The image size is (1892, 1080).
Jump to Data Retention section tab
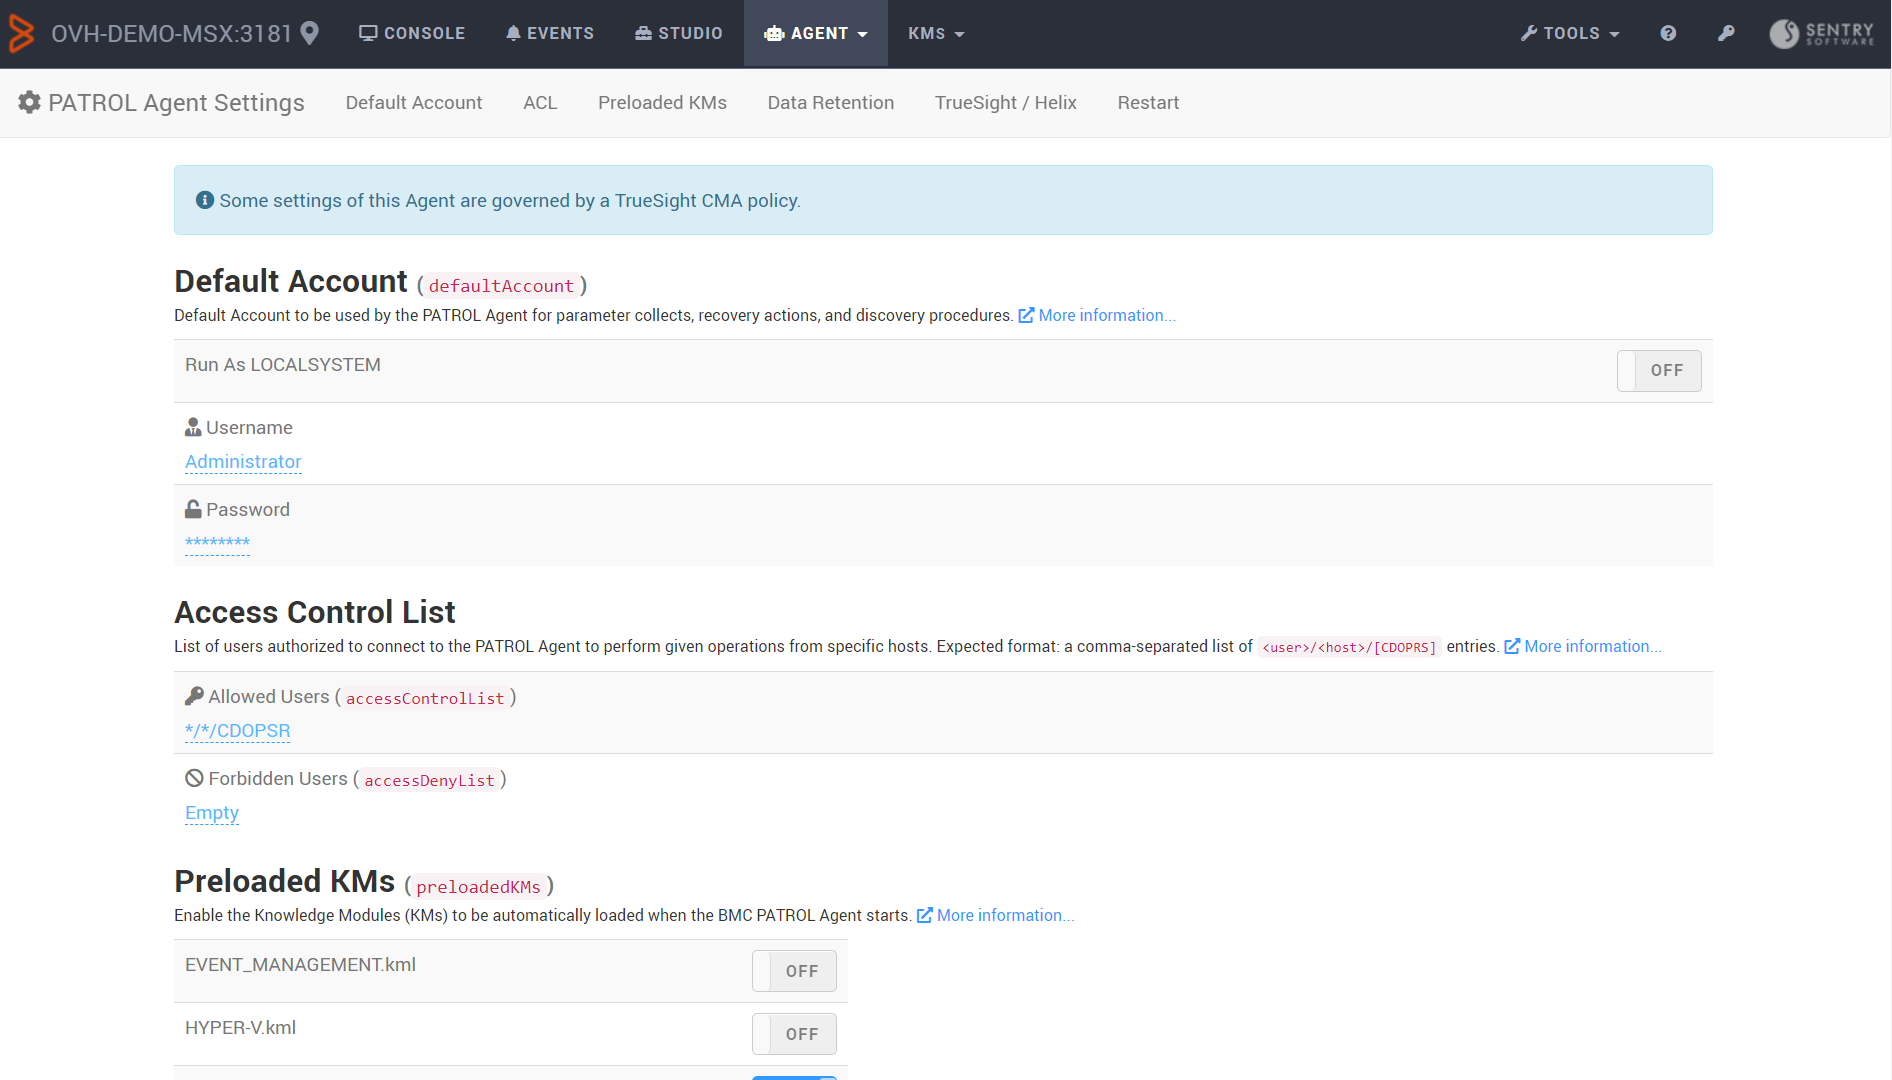[x=831, y=103]
